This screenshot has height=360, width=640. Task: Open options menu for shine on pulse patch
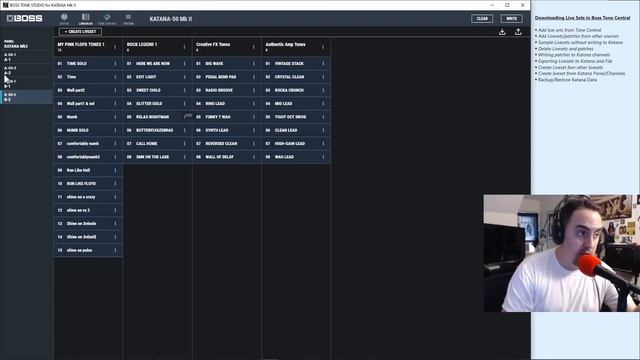coord(115,250)
